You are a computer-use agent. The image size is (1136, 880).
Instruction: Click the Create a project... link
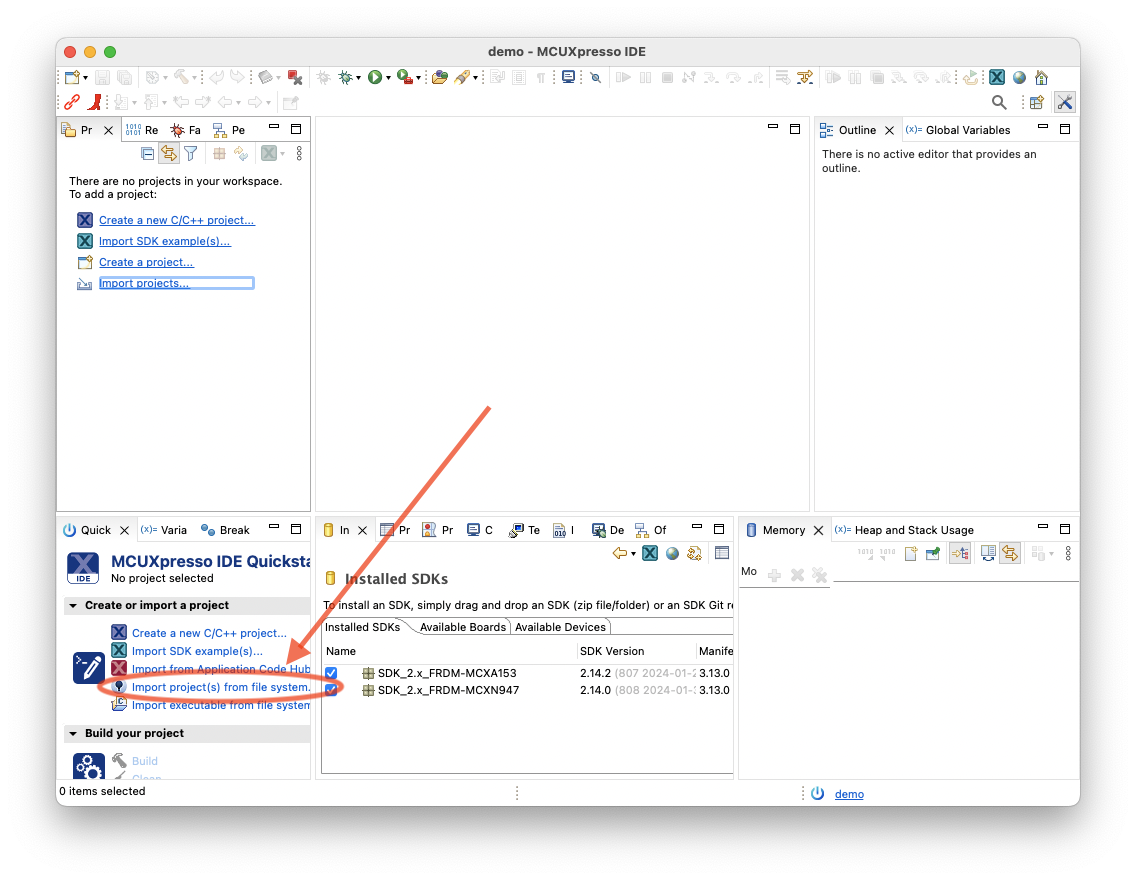(x=146, y=262)
